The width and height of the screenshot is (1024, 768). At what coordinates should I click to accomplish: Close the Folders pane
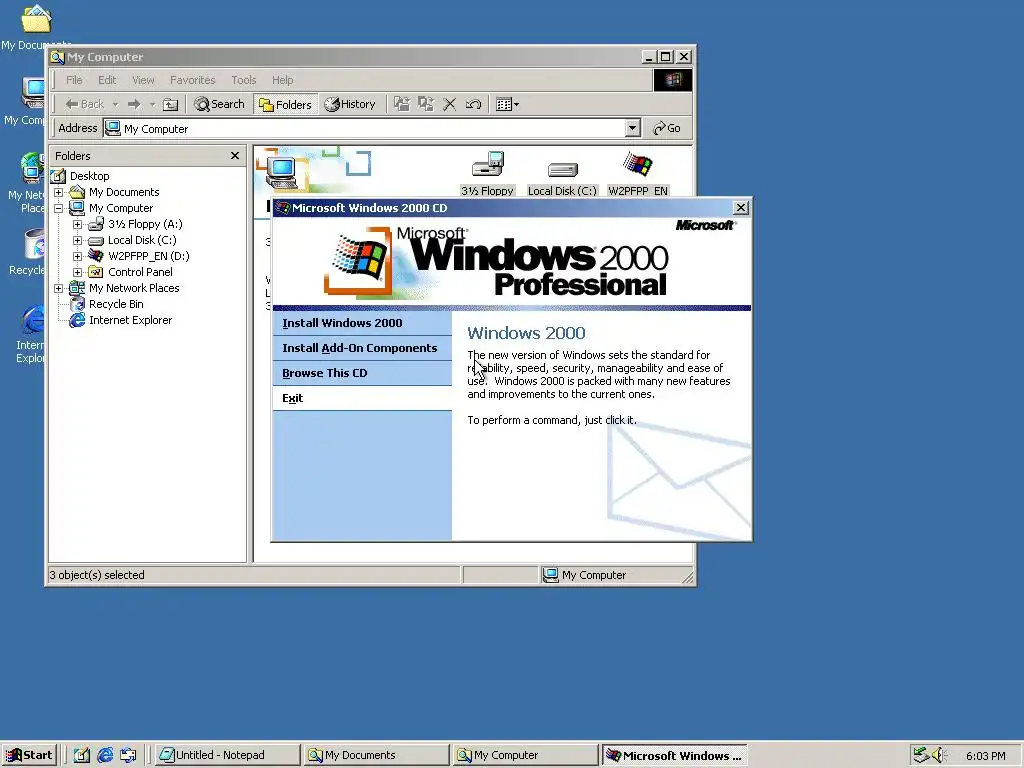[235, 155]
